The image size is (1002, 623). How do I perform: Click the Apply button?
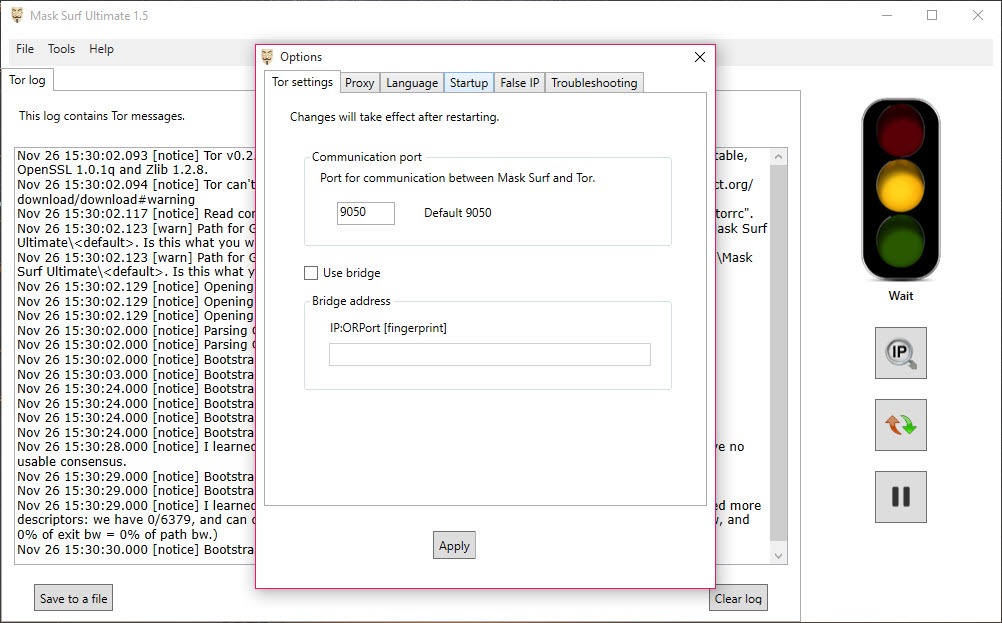click(x=454, y=546)
